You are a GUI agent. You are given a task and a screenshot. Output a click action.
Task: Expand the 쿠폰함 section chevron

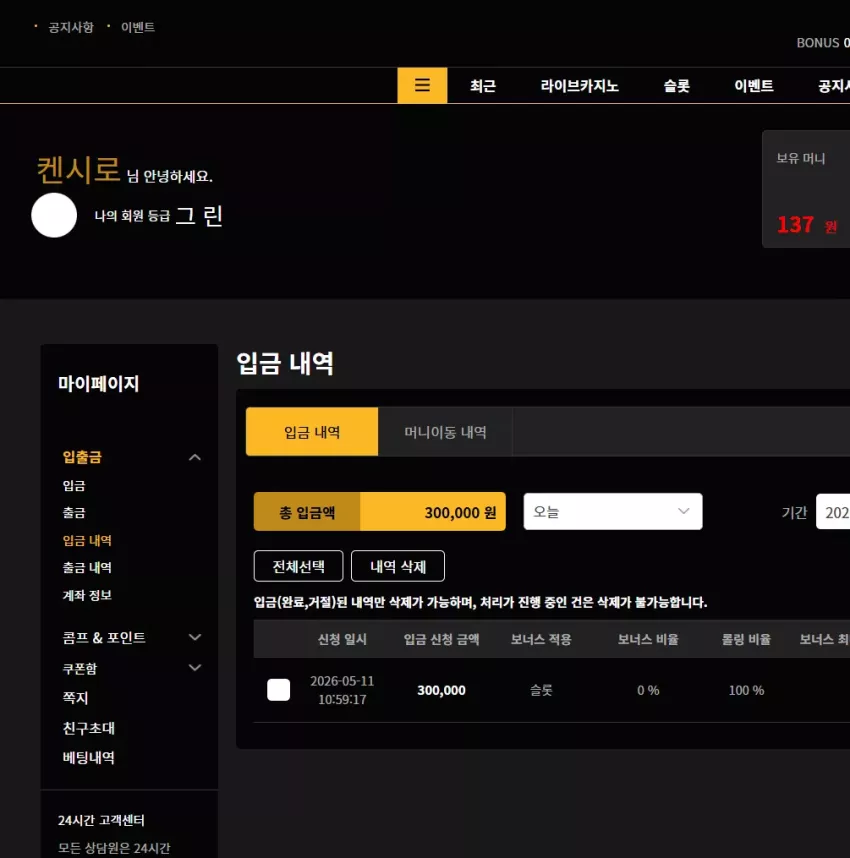click(195, 668)
